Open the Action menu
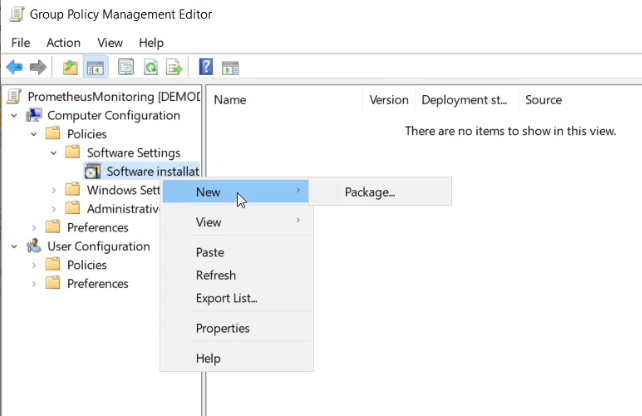Screen dimensions: 642x416 click(63, 43)
